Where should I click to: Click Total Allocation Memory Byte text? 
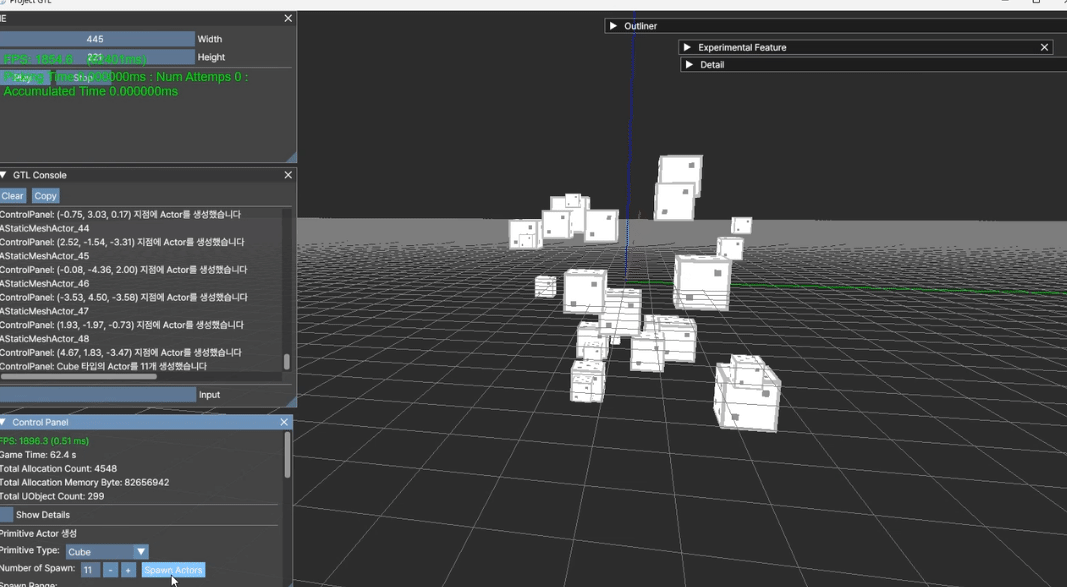click(84, 482)
